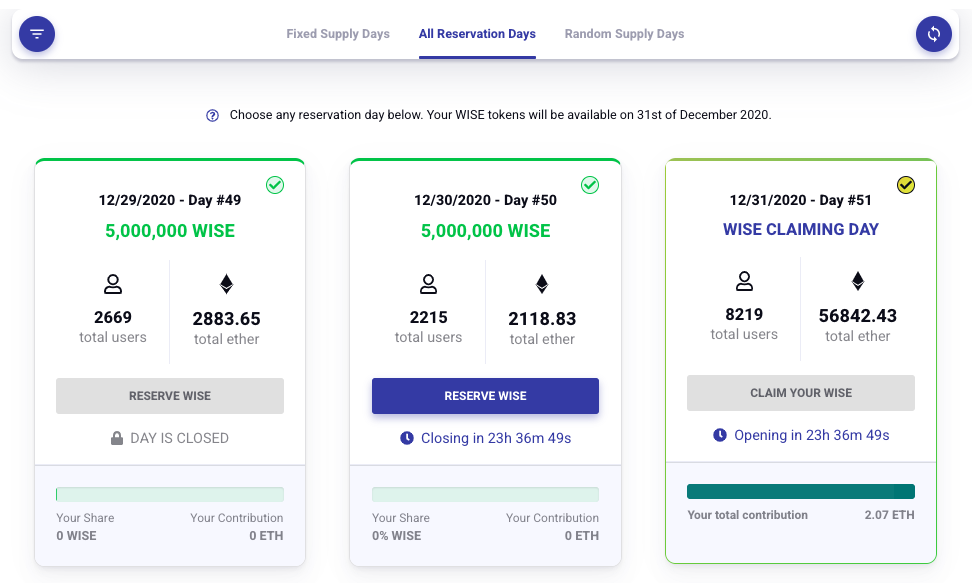The width and height of the screenshot is (972, 583).
Task: Click the teal total contribution progress bar
Action: click(801, 491)
